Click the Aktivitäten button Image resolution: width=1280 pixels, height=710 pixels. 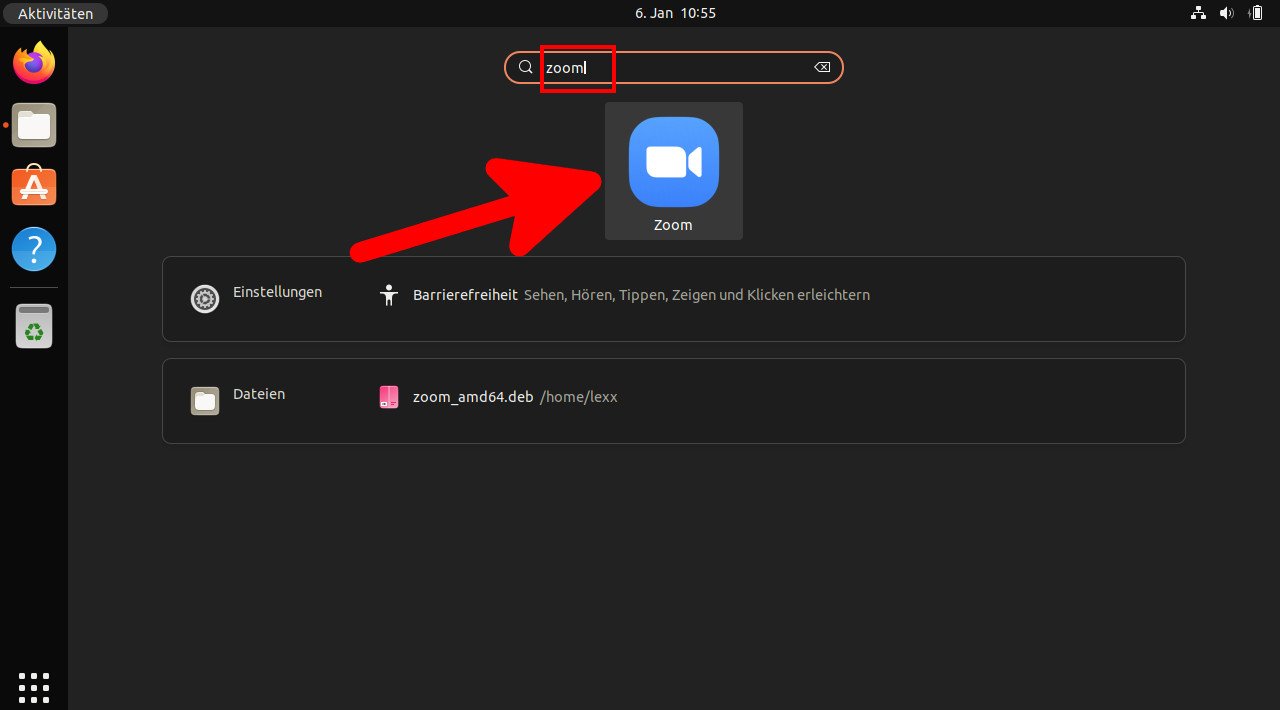(x=56, y=13)
